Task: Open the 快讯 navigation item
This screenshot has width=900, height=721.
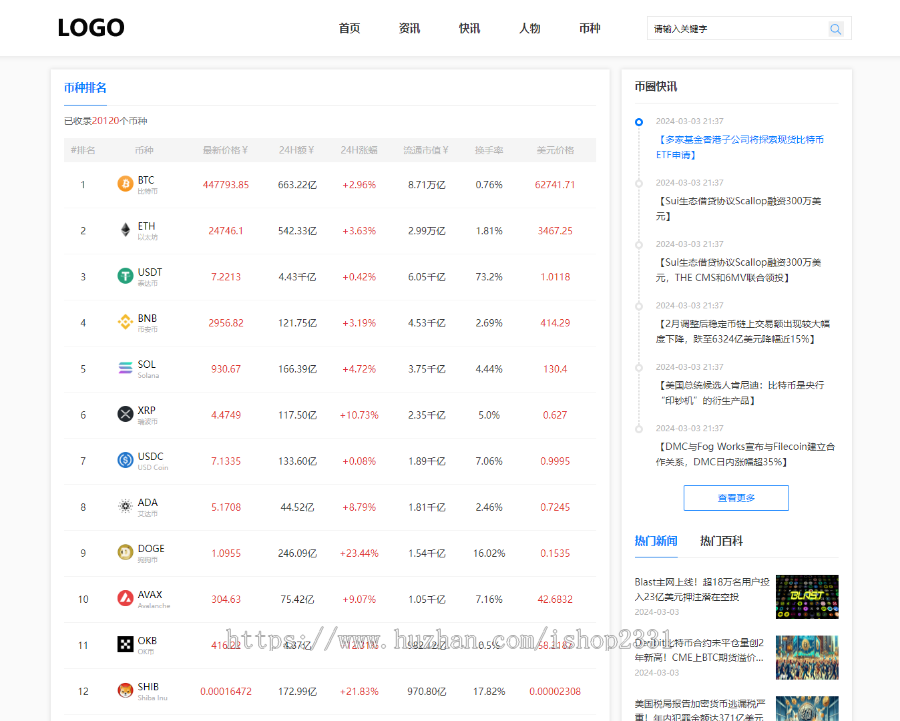Action: tap(470, 28)
